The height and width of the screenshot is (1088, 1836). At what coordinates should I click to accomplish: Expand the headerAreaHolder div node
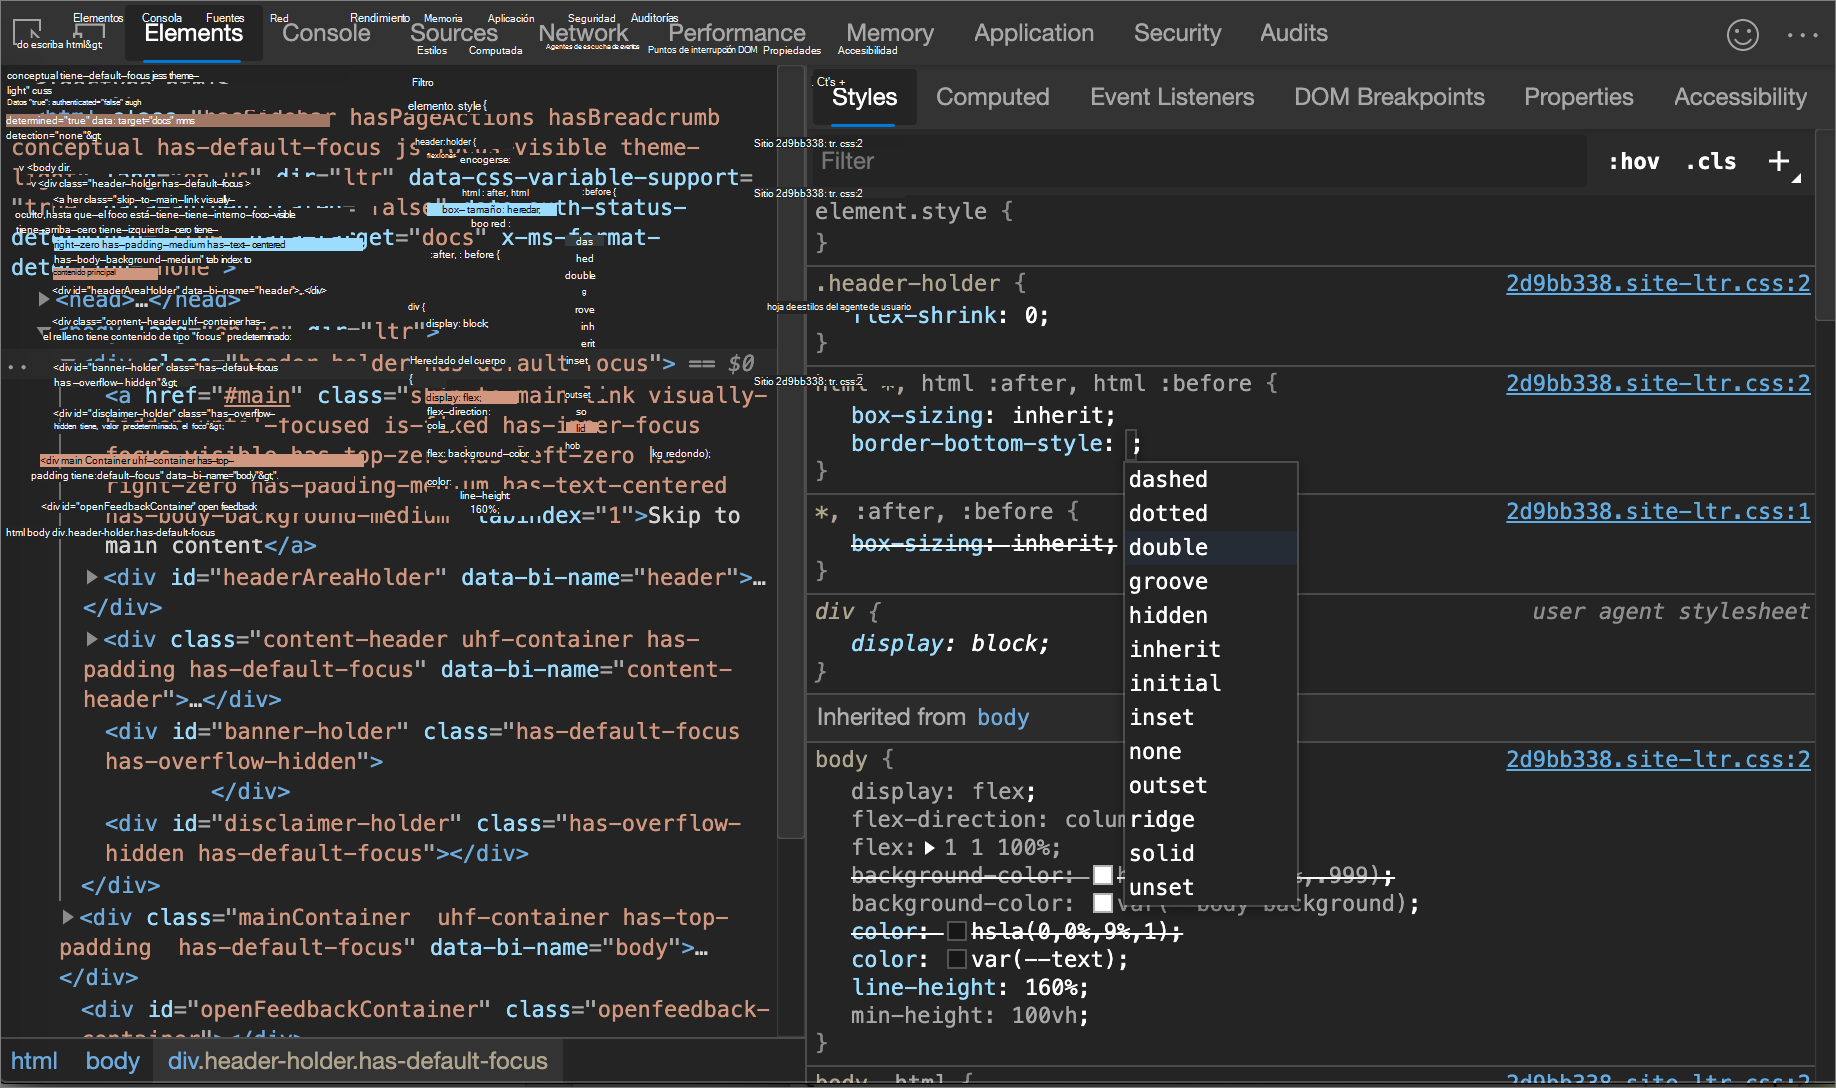(92, 577)
